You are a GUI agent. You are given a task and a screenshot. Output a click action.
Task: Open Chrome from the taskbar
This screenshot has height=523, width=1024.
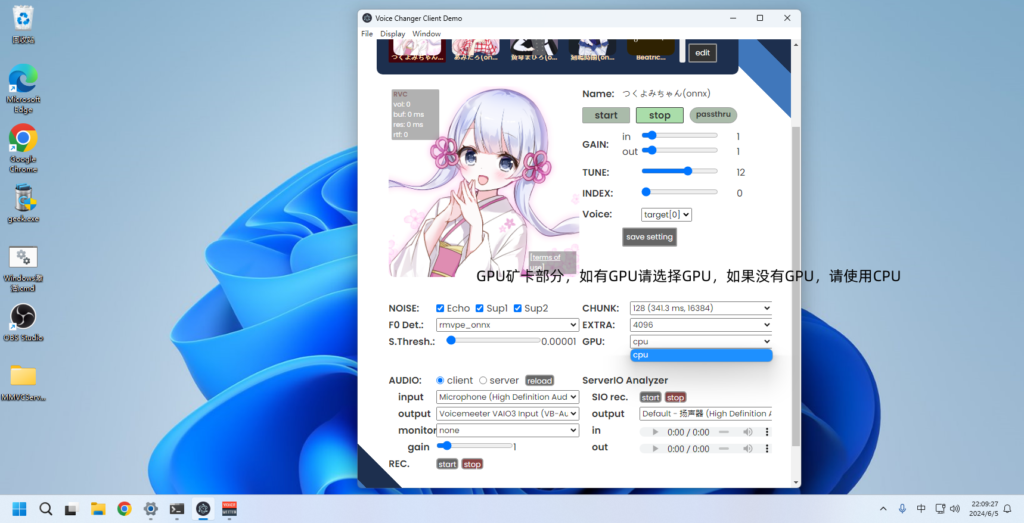click(124, 509)
